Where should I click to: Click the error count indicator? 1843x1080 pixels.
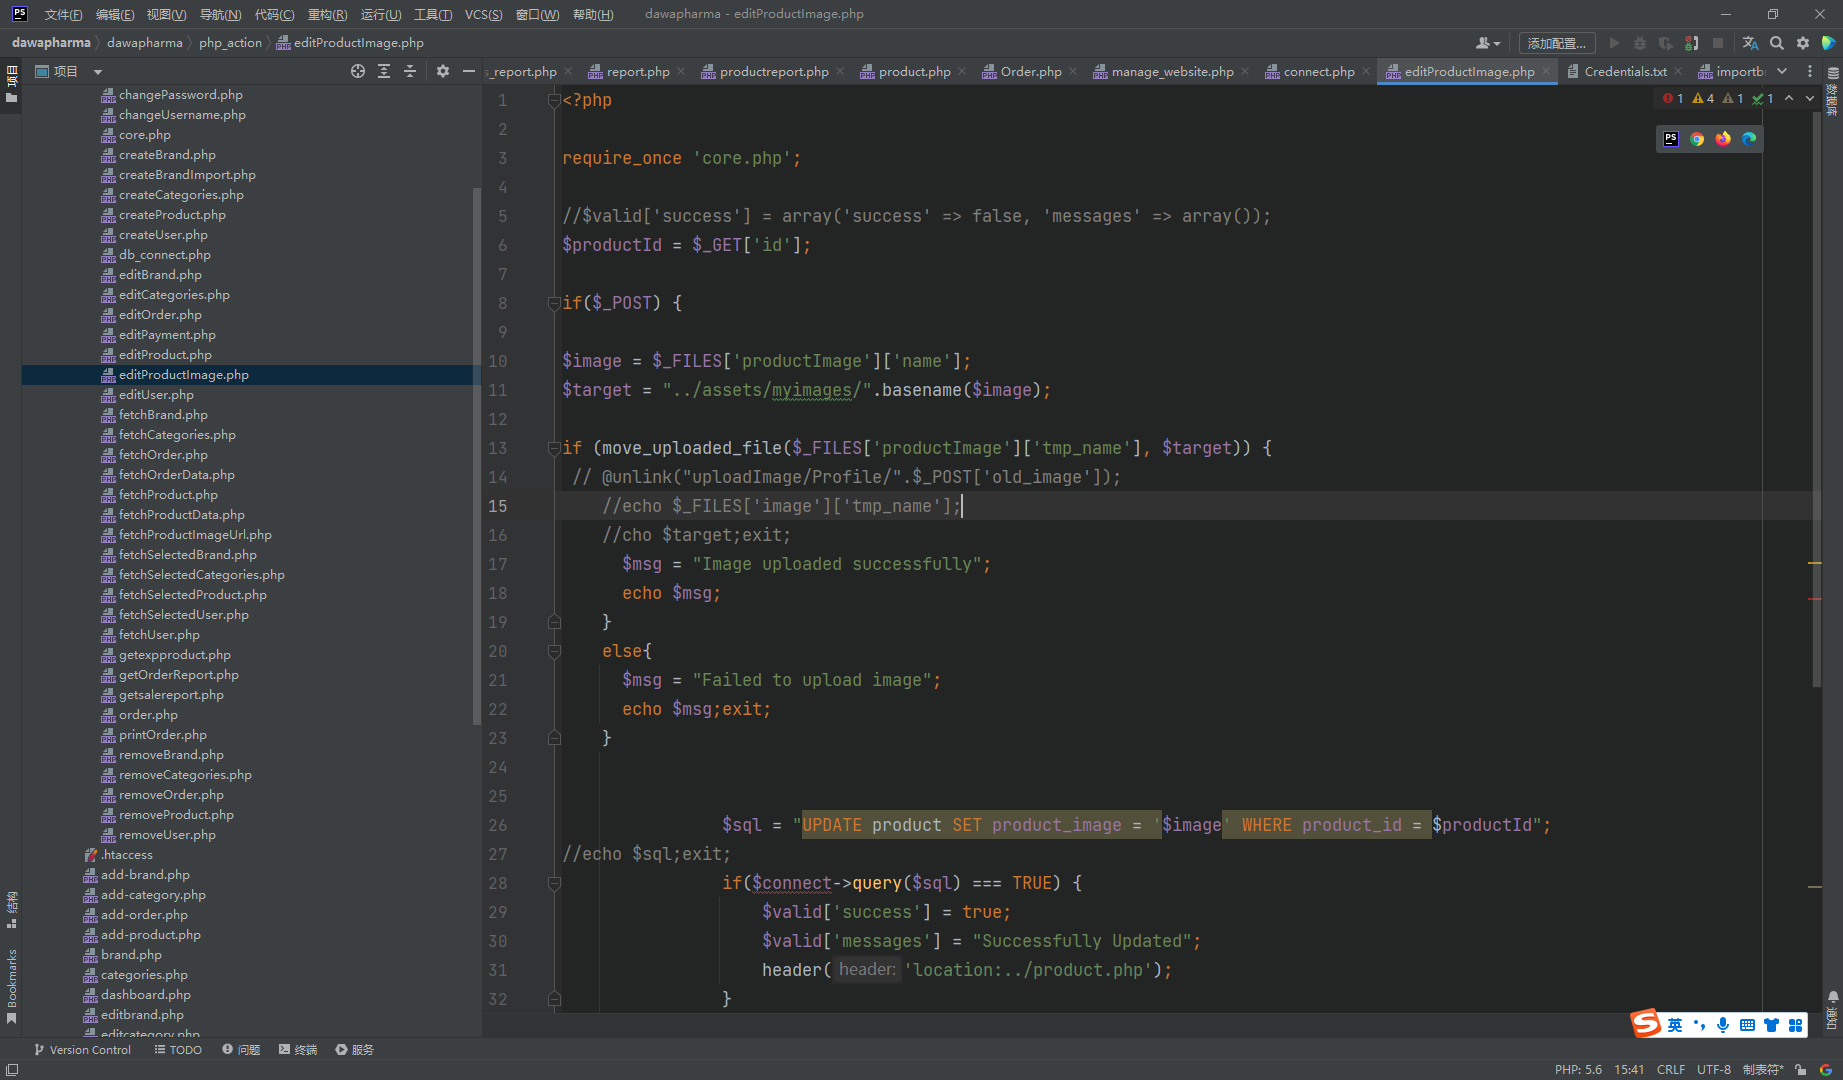[1673, 98]
